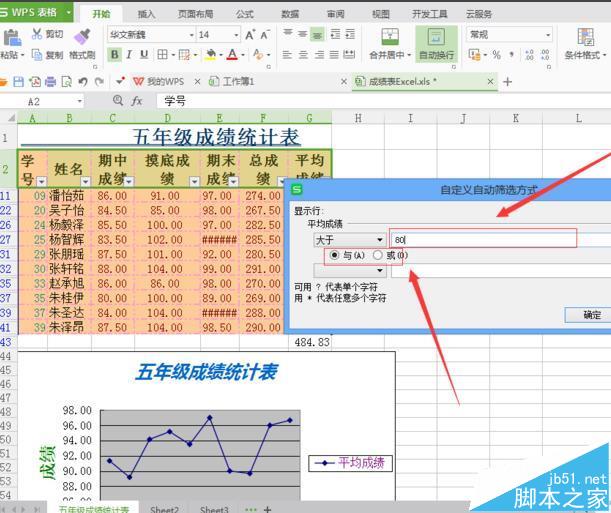Apply percent style format
This screenshot has height=513, width=611.
pos(496,55)
